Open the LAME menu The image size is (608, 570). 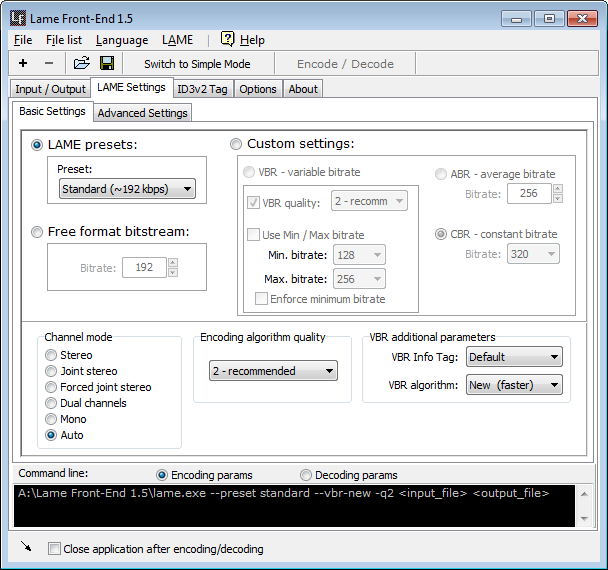[x=177, y=40]
